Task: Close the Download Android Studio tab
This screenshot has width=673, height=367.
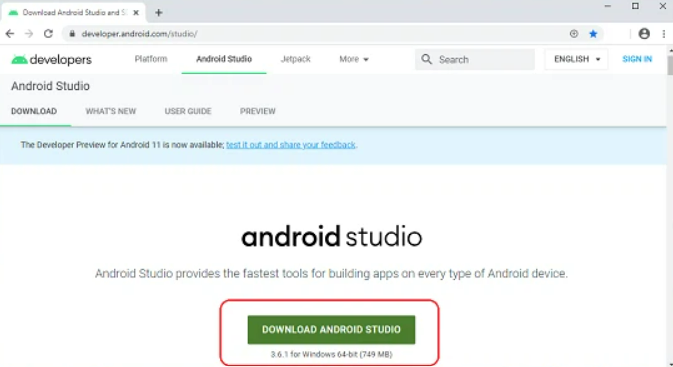Action: tap(136, 12)
